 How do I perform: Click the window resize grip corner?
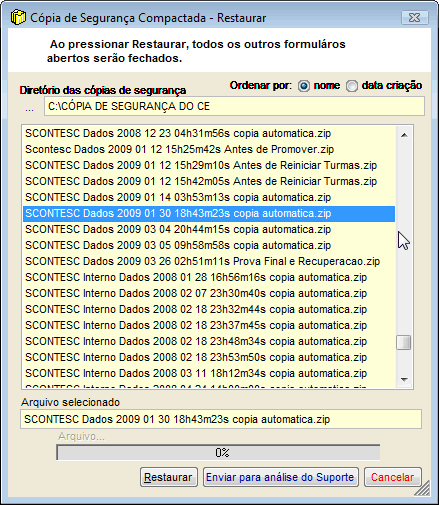pos(423,488)
